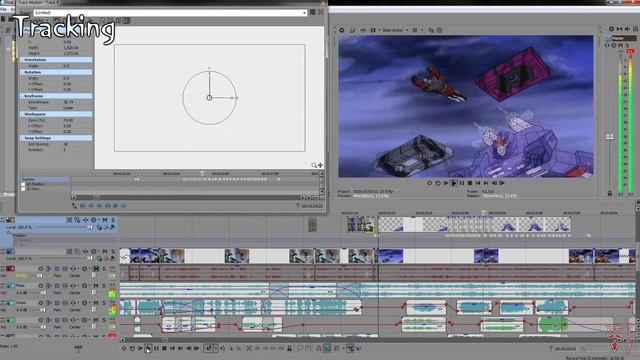Mute the Master bus

click(620, 45)
